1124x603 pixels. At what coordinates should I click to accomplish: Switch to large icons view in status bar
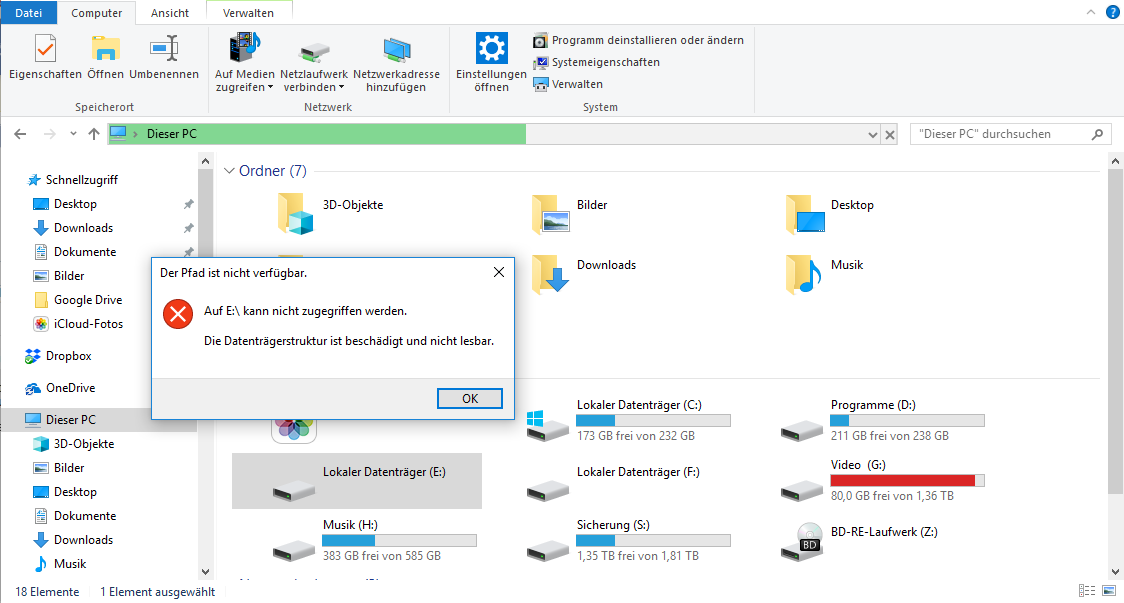(1109, 591)
